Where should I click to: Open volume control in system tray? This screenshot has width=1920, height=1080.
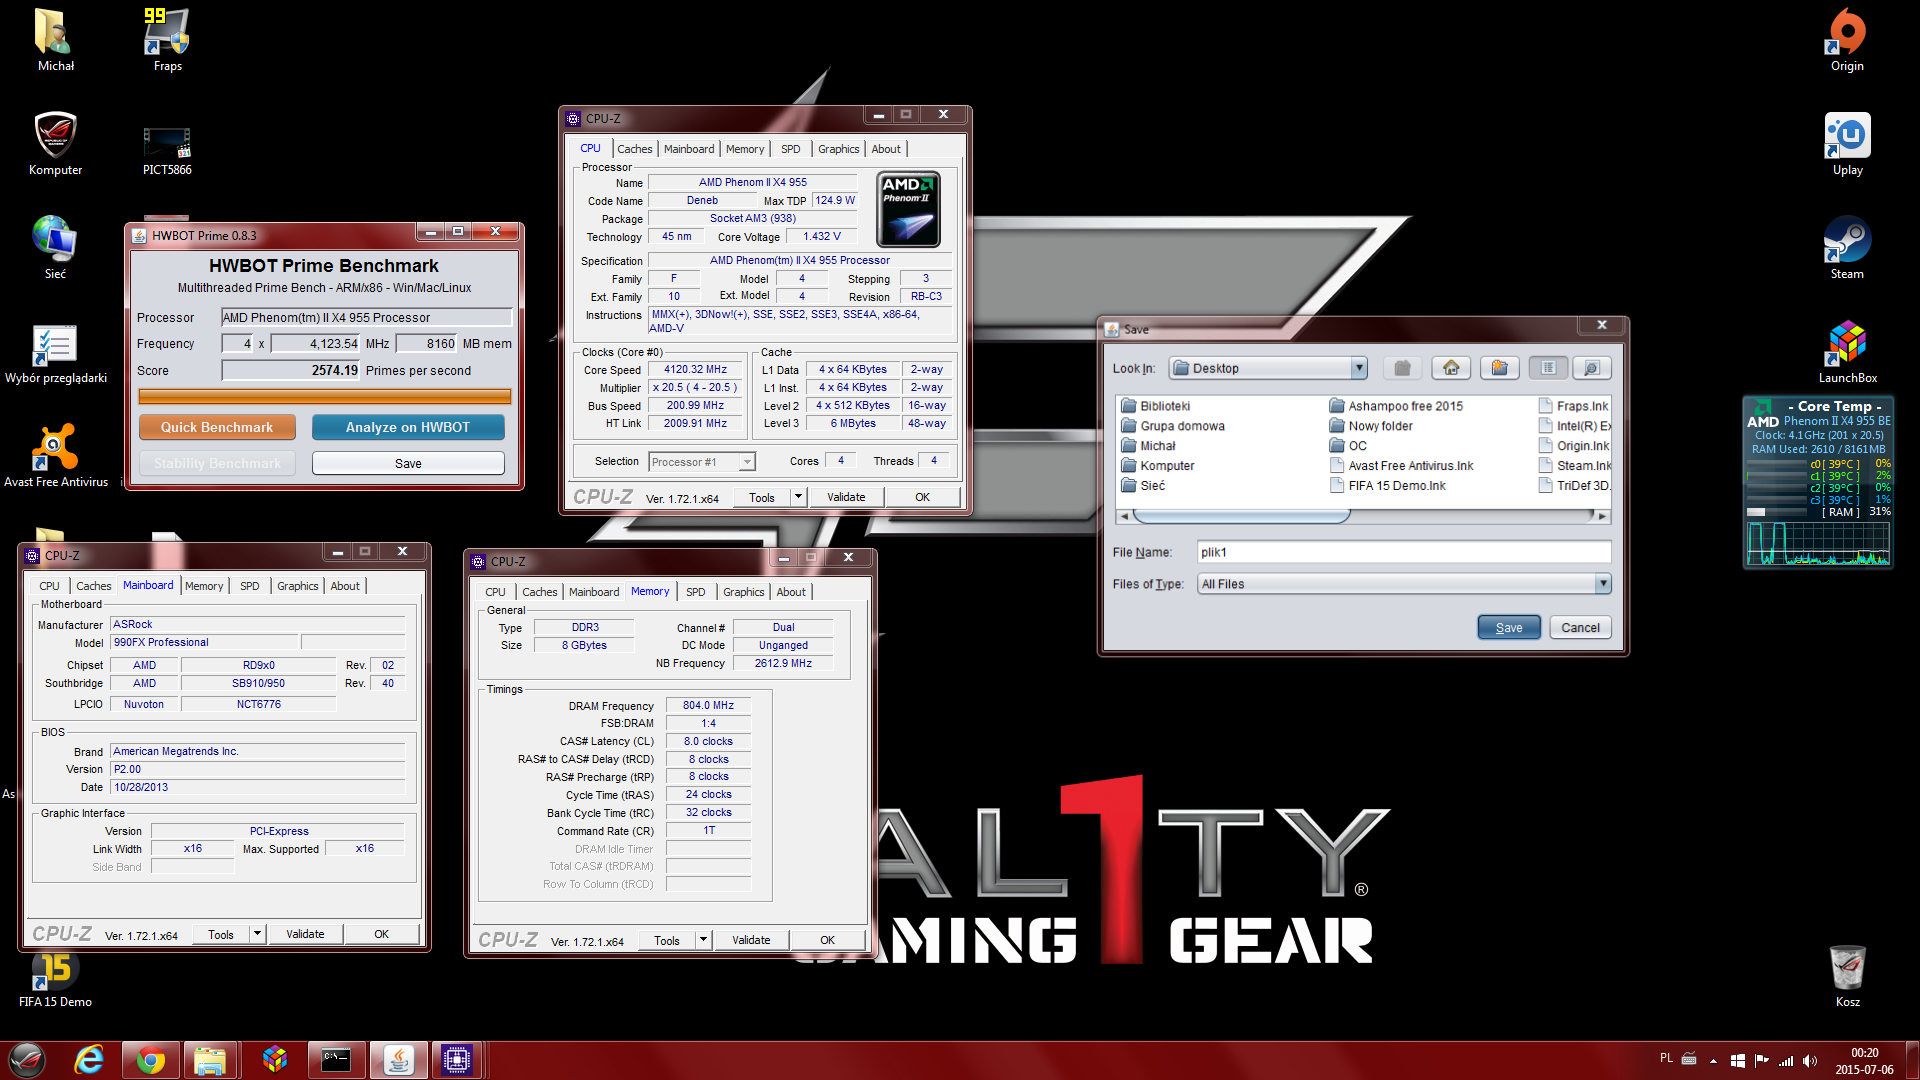click(1810, 1061)
